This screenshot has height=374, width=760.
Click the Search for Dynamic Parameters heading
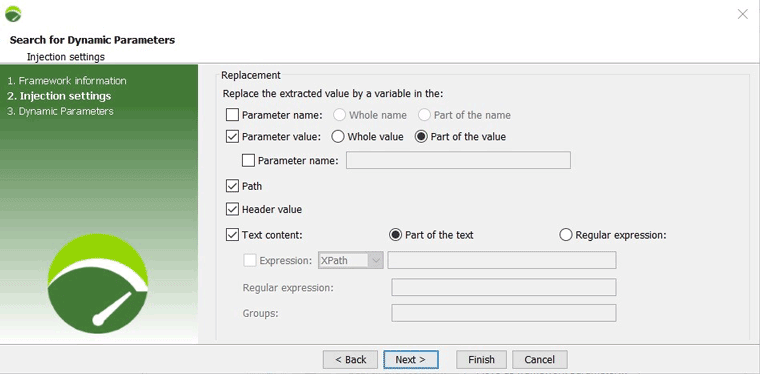[92, 40]
